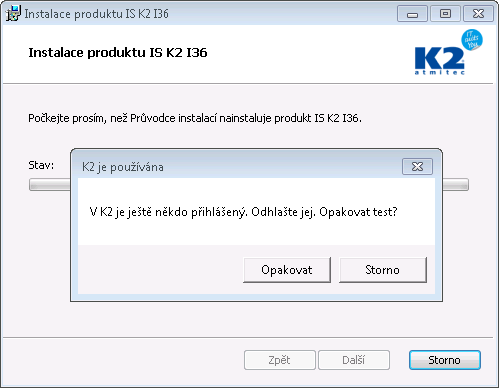
Task: Click the disabled Další button
Action: pos(354,360)
